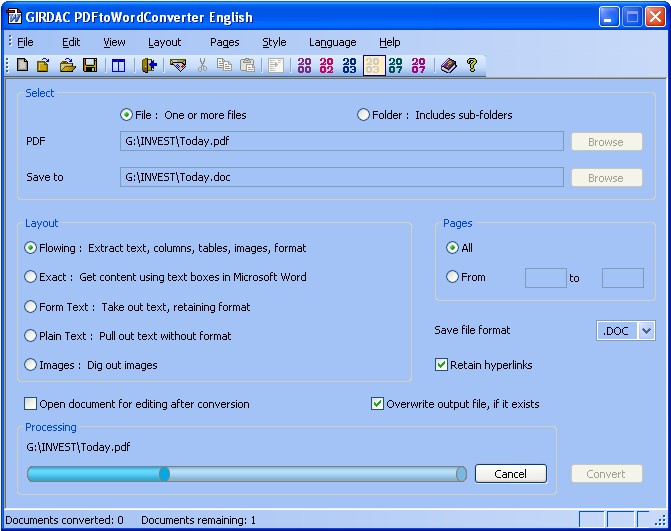
Task: Select the highlighted beige 2003 style icon
Action: pos(374,65)
